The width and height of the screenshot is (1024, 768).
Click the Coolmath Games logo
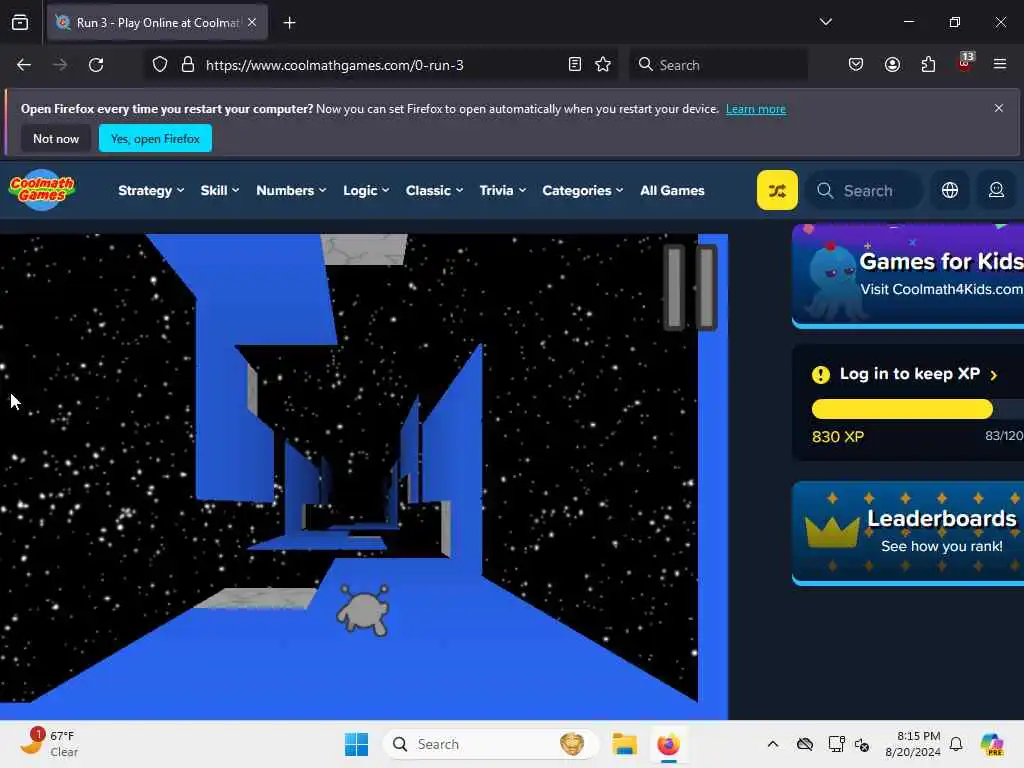42,190
